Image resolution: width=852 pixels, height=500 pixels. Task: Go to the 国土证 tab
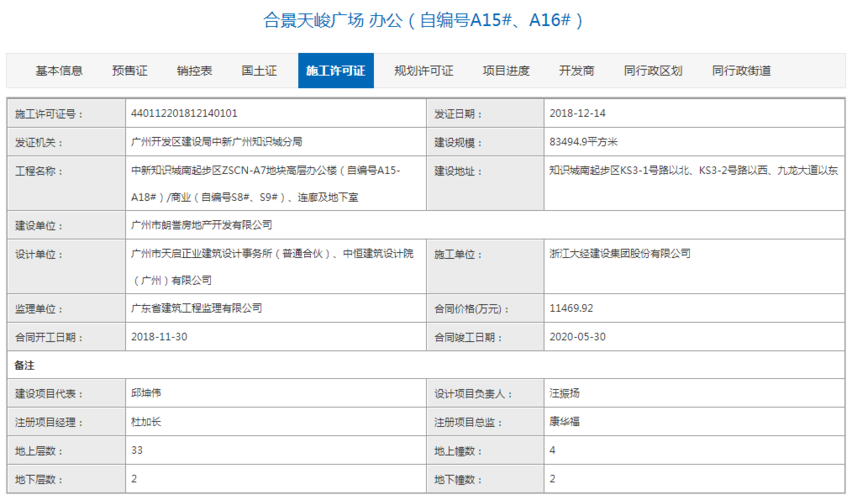(x=259, y=71)
